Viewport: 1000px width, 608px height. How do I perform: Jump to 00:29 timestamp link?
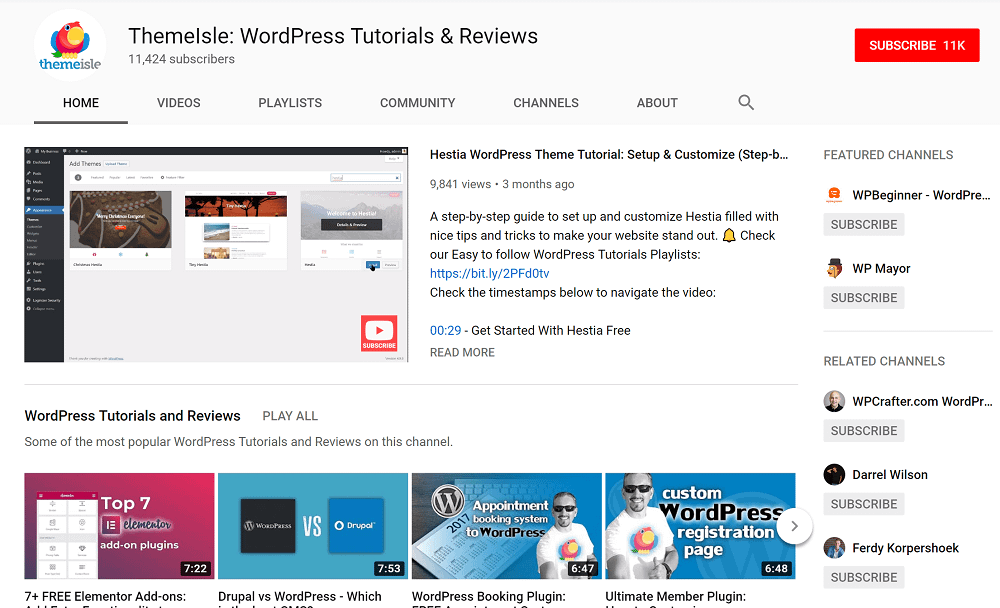click(x=445, y=330)
